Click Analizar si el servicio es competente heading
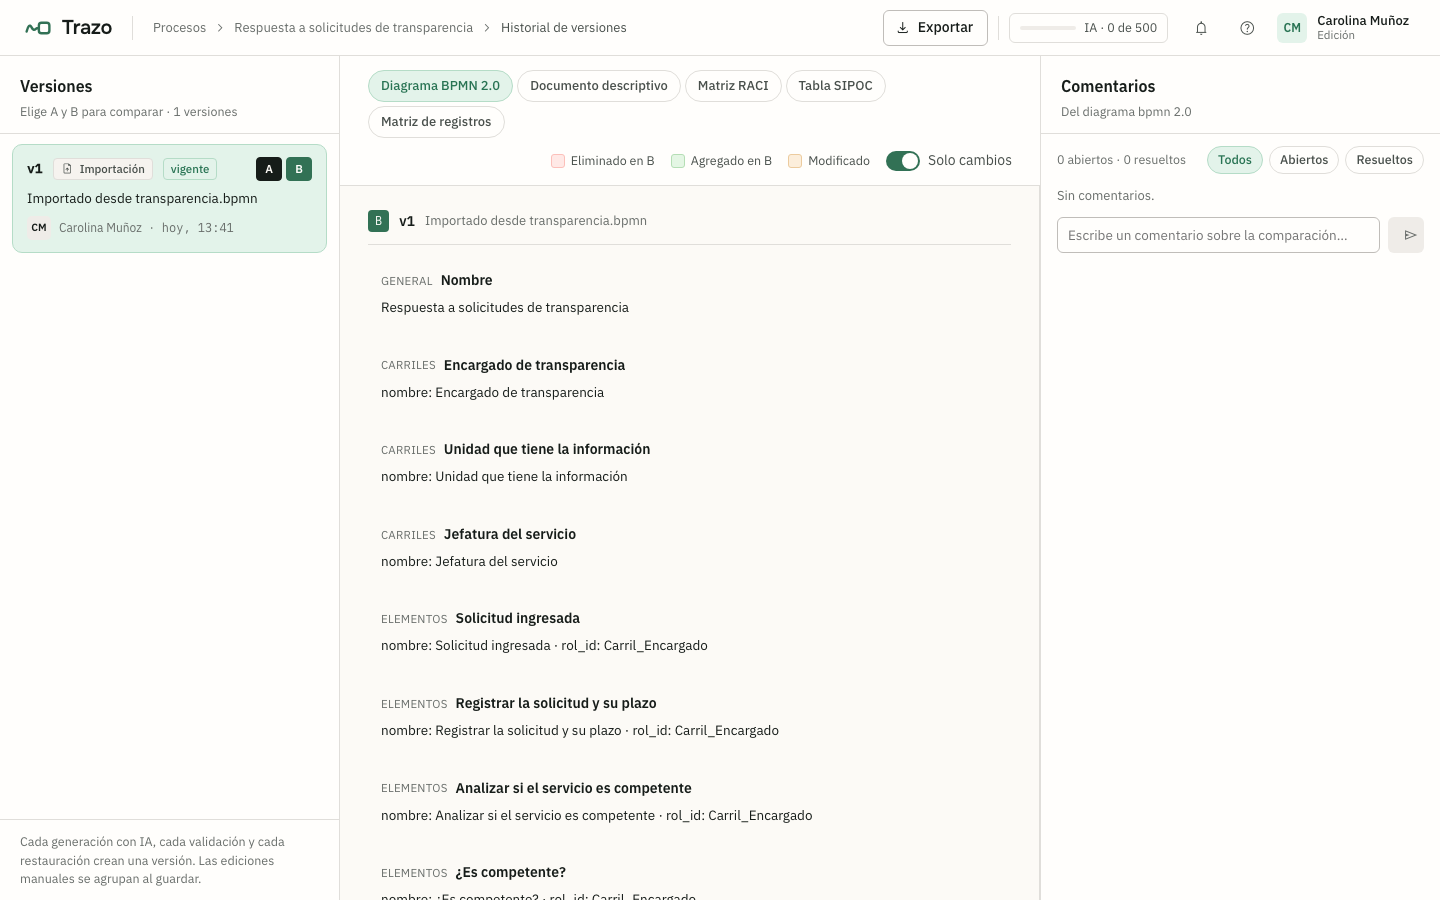Image resolution: width=1440 pixels, height=900 pixels. [574, 788]
